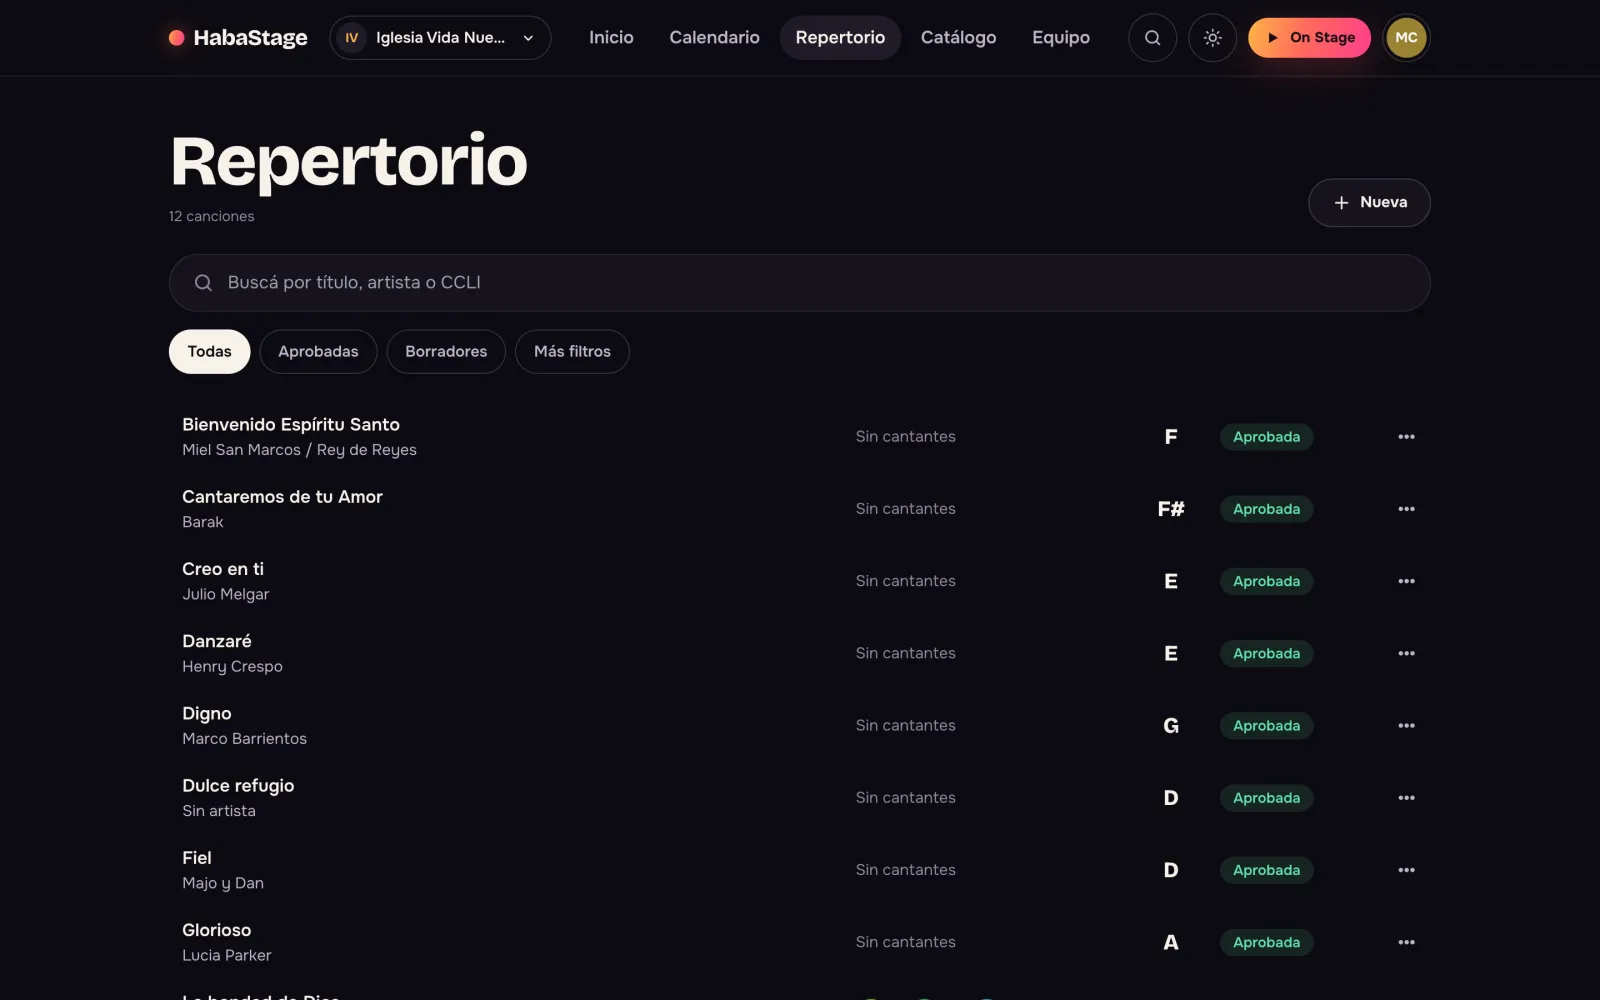Open the search icon in top navigation
Image resolution: width=1600 pixels, height=1000 pixels.
1152,38
